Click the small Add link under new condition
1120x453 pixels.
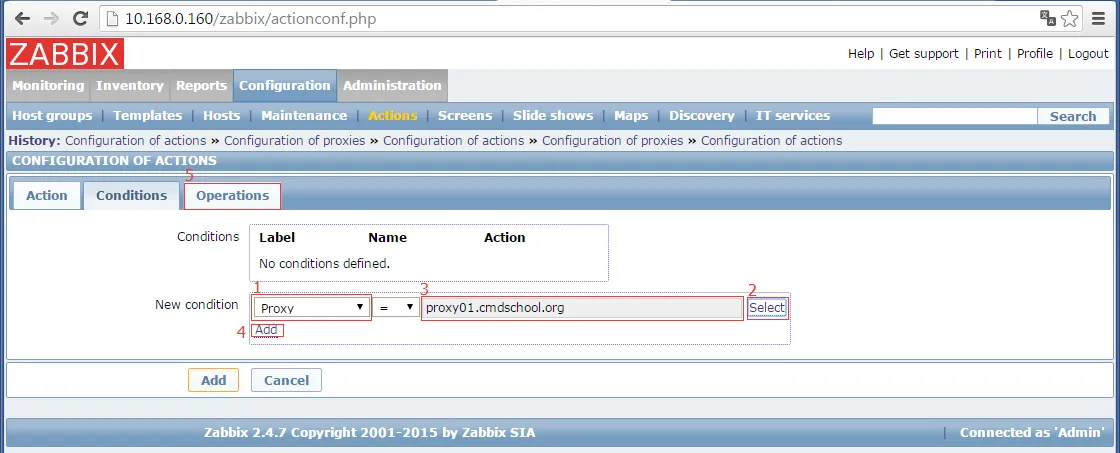[x=266, y=330]
